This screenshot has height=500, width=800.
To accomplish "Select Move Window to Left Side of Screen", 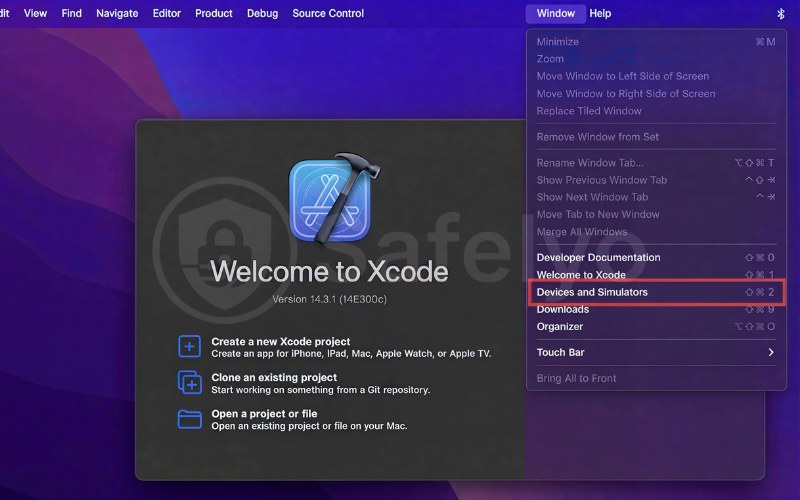I will point(656,77).
